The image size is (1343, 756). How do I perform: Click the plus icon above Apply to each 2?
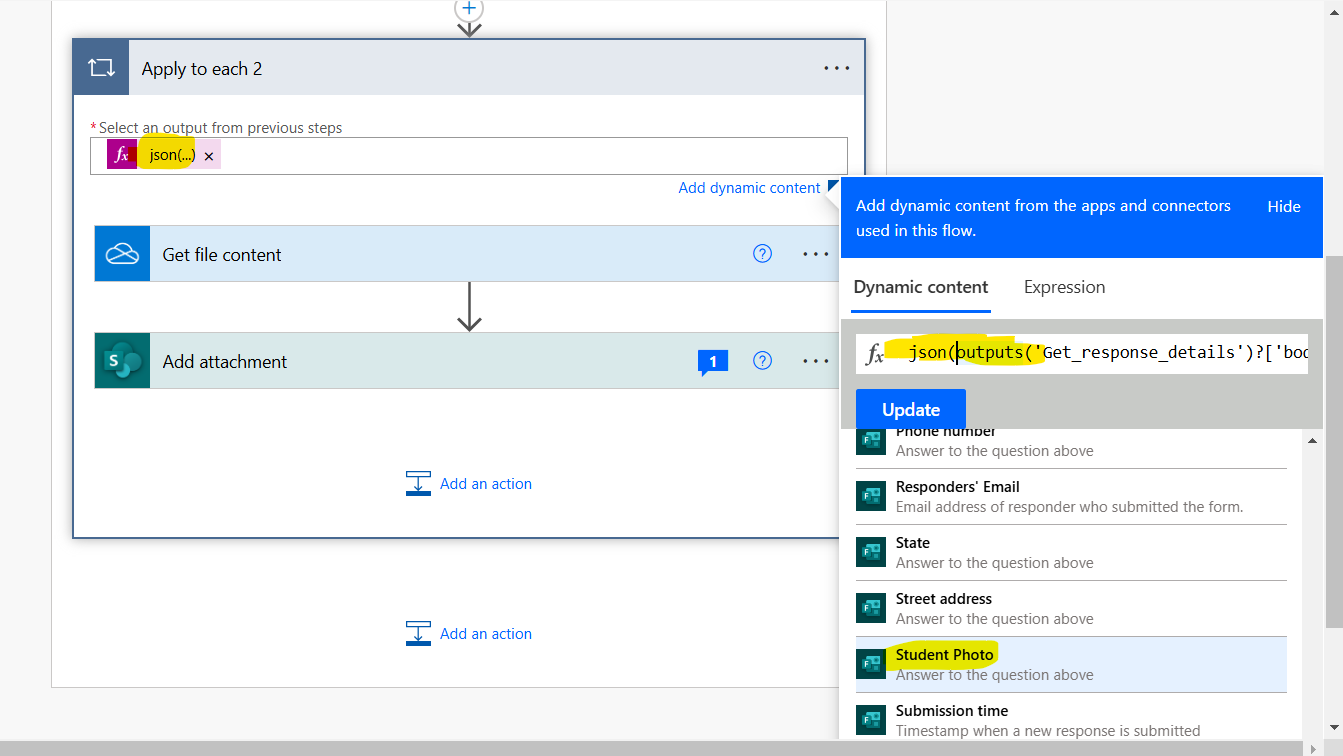coord(468,9)
